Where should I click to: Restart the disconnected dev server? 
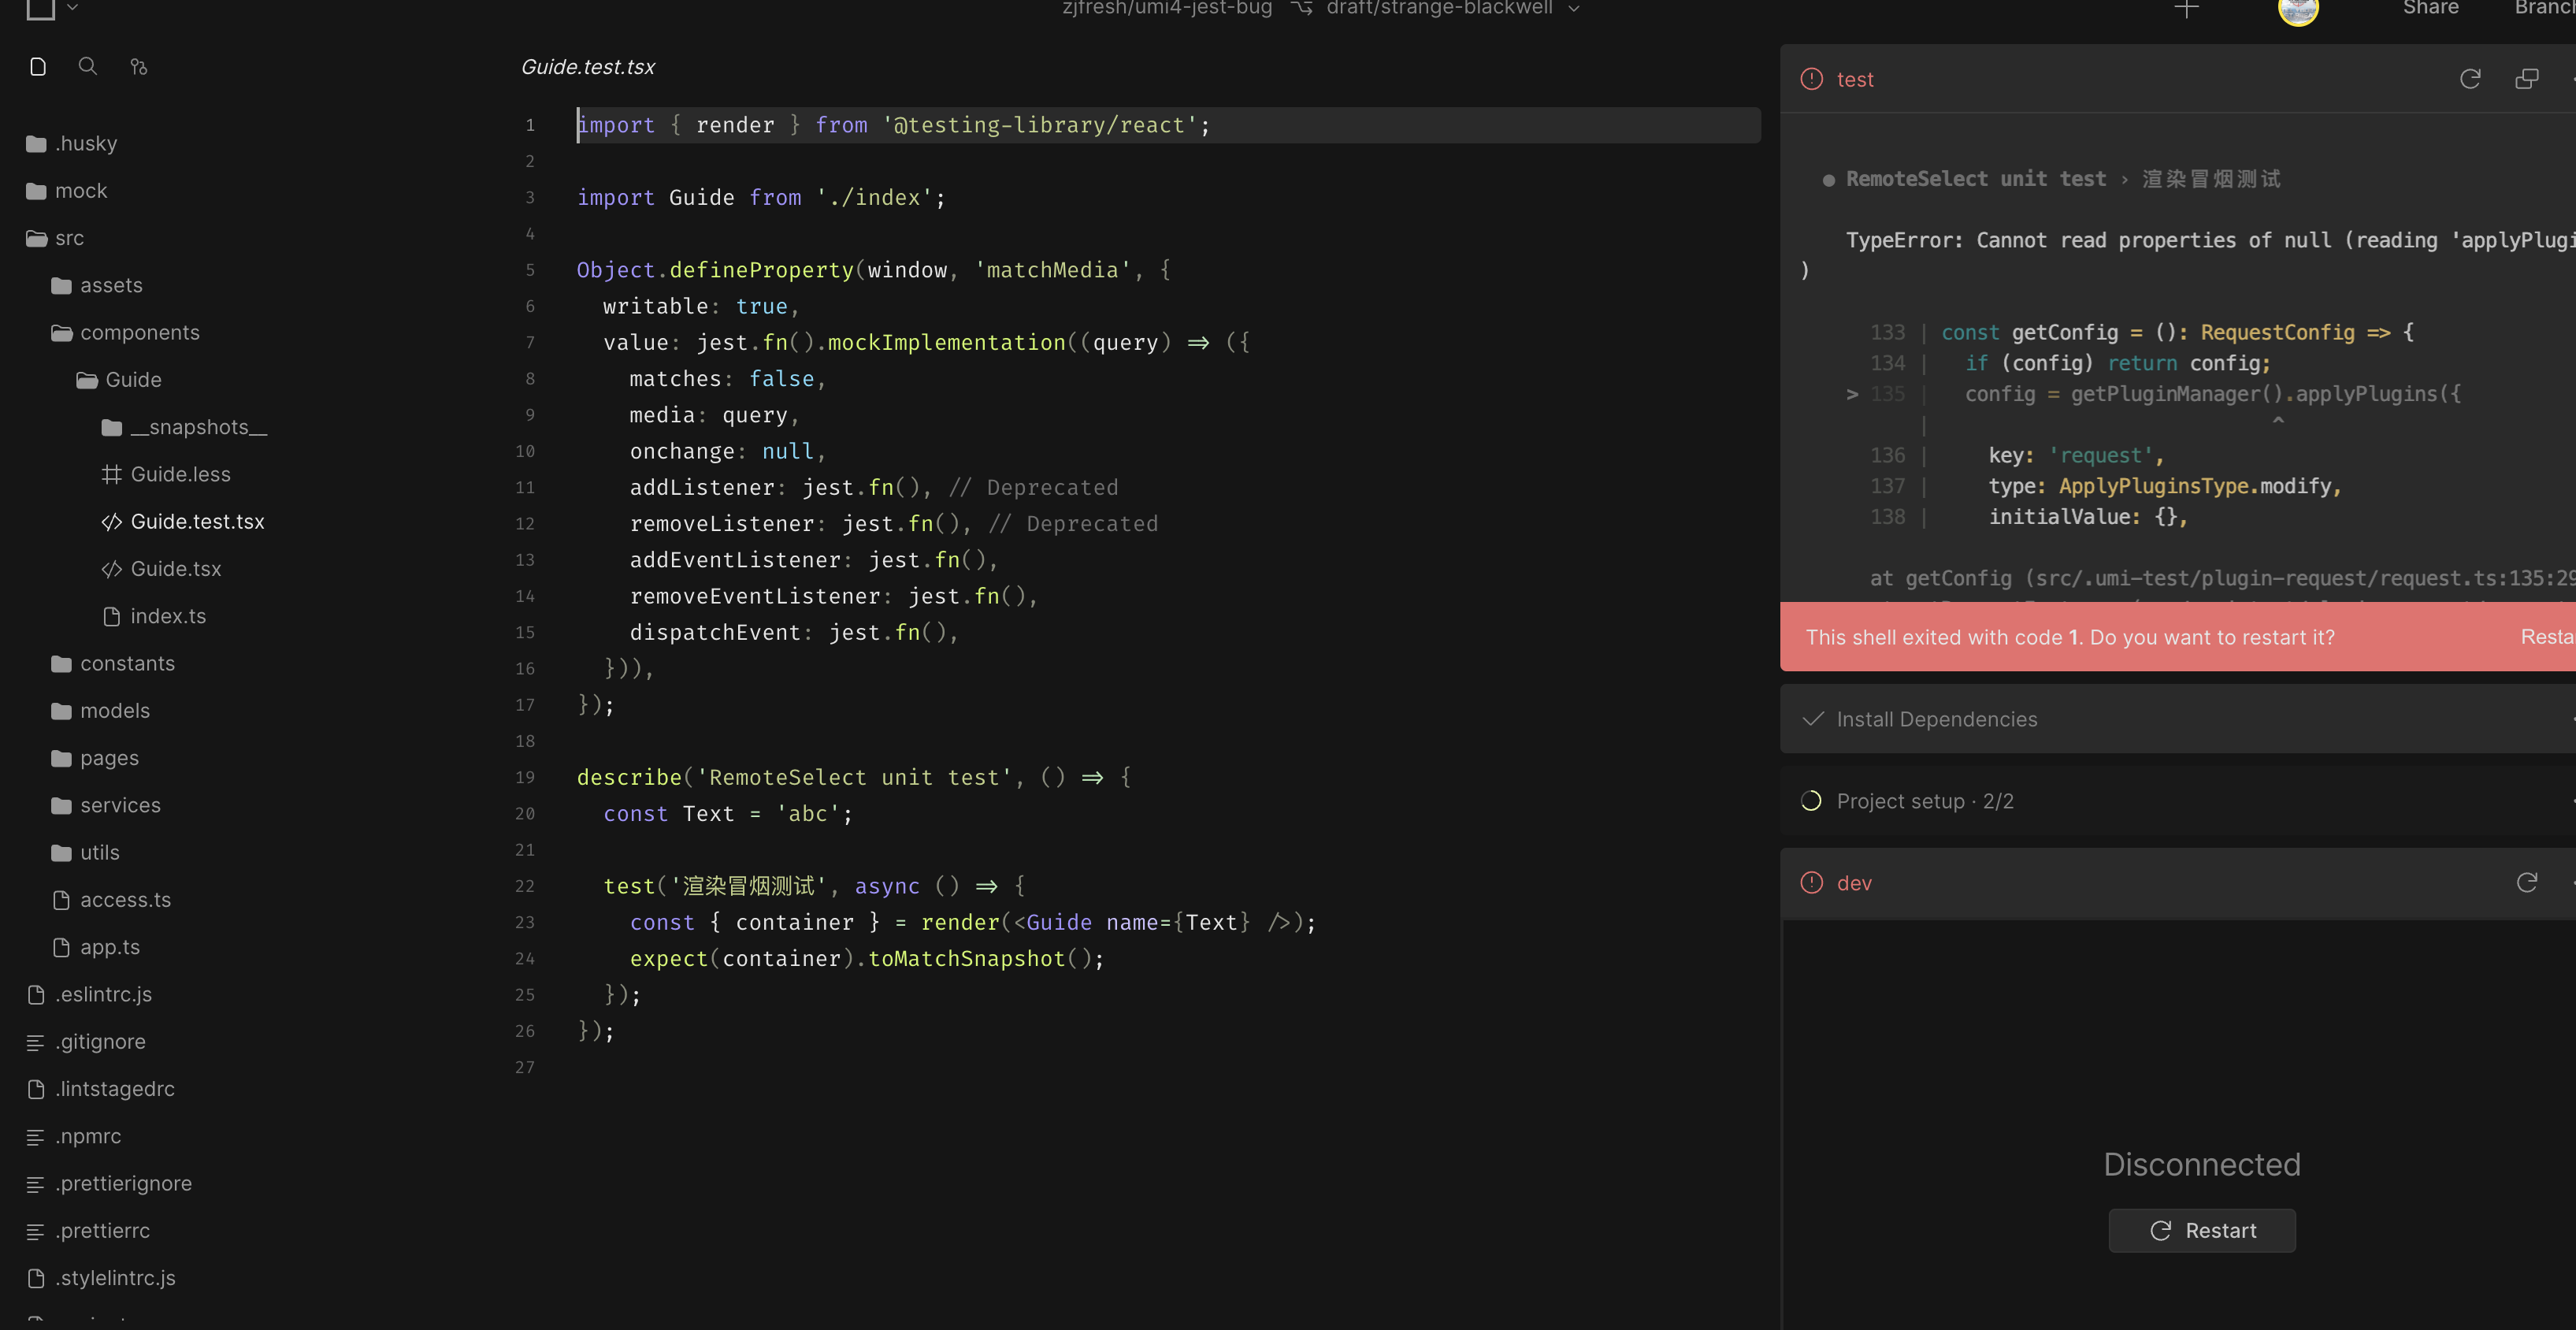pyautogui.click(x=2202, y=1230)
